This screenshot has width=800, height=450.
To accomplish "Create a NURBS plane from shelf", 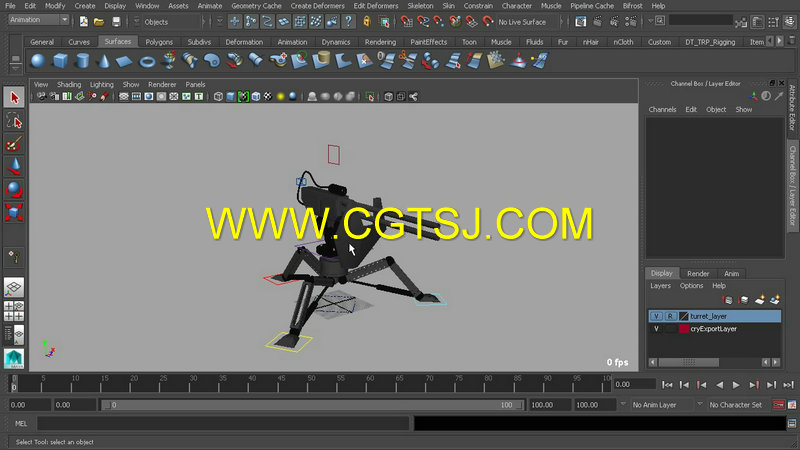I will pyautogui.click(x=125, y=61).
